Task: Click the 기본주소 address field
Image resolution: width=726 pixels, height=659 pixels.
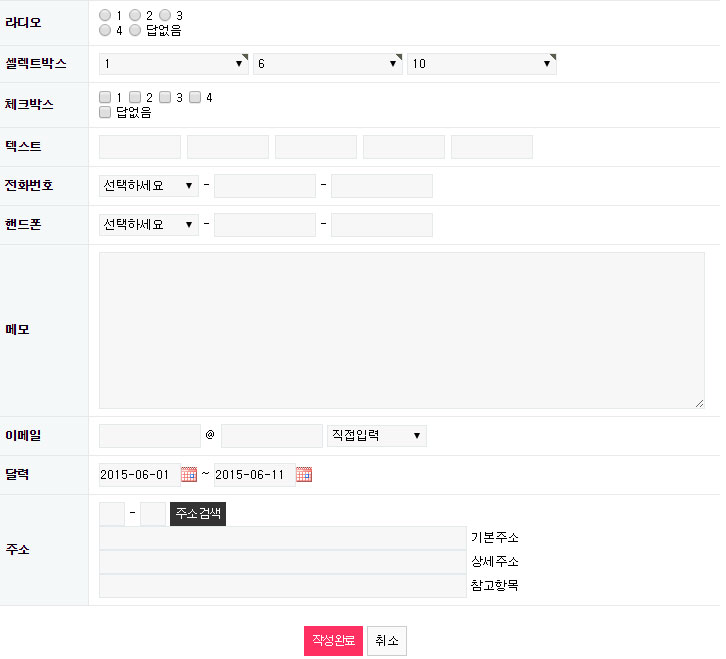Action: pos(282,538)
